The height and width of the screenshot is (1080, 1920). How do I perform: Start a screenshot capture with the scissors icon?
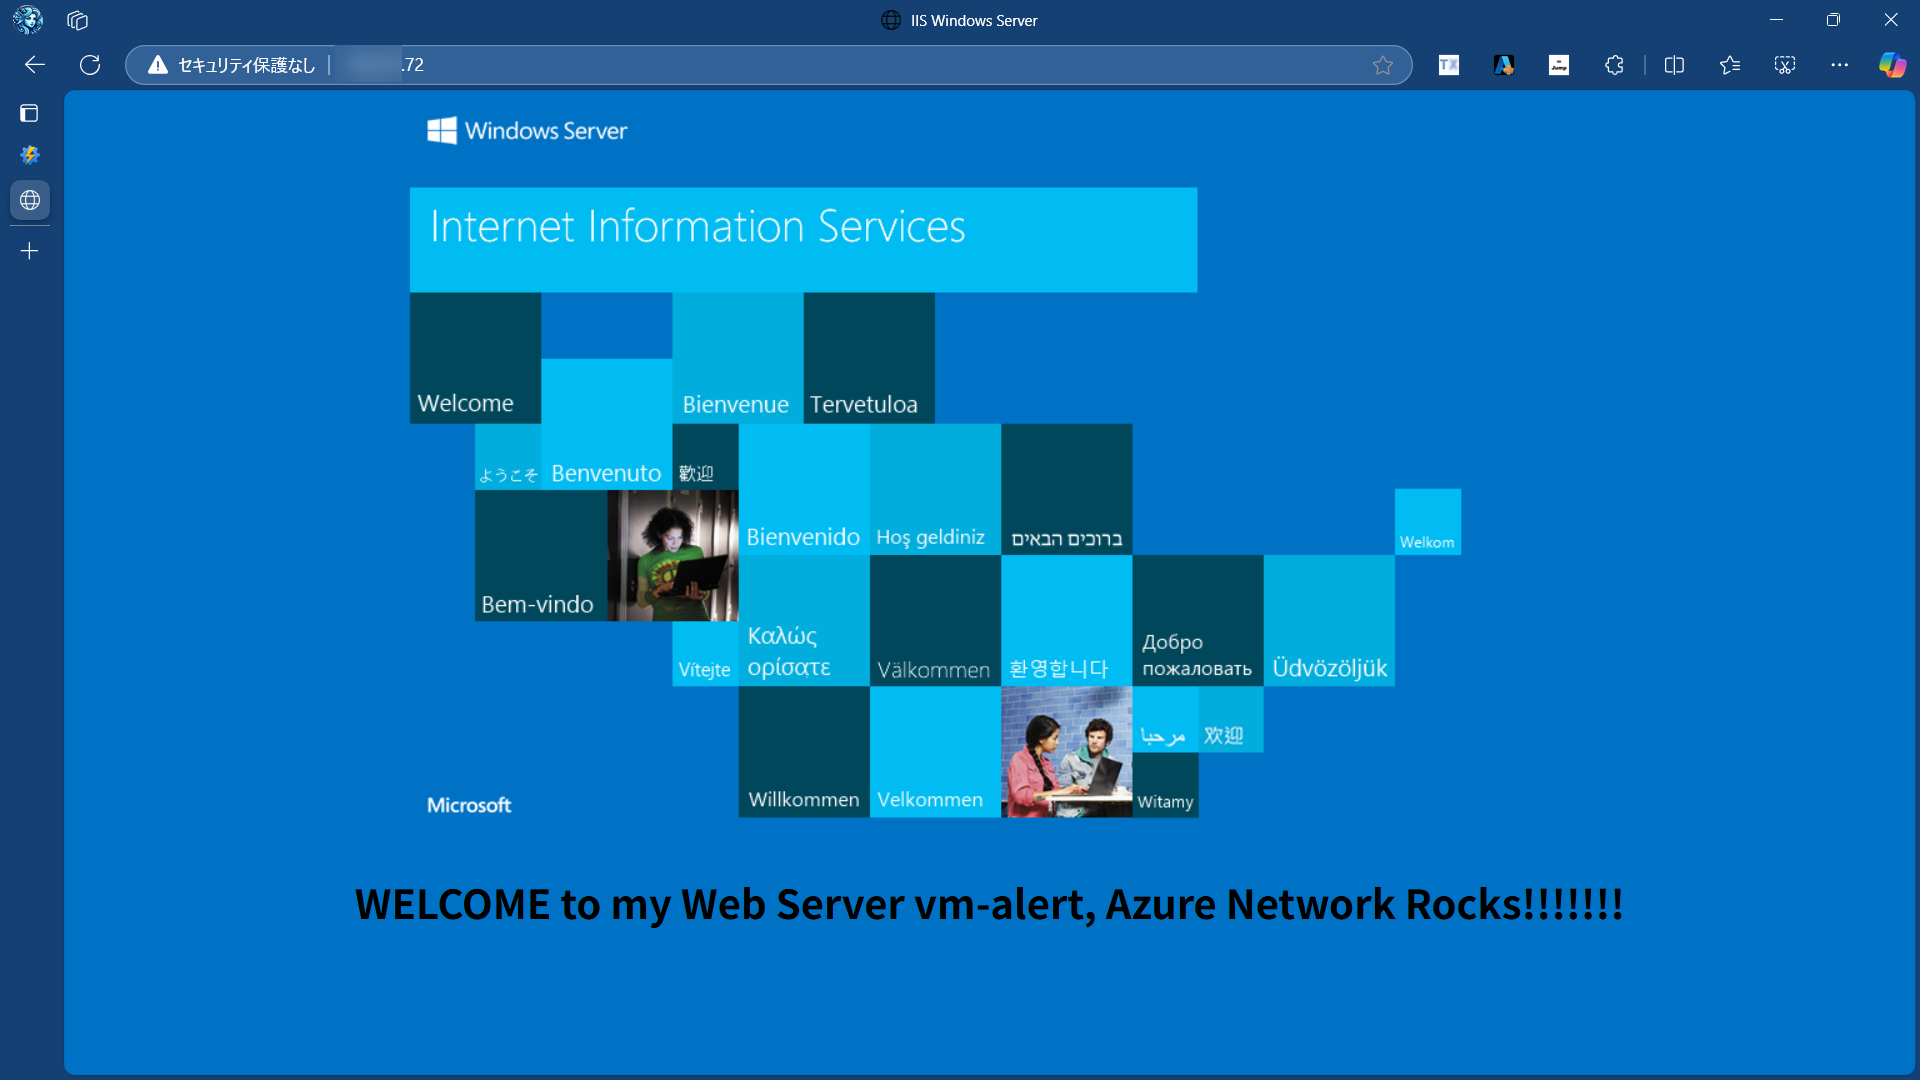coord(1785,65)
